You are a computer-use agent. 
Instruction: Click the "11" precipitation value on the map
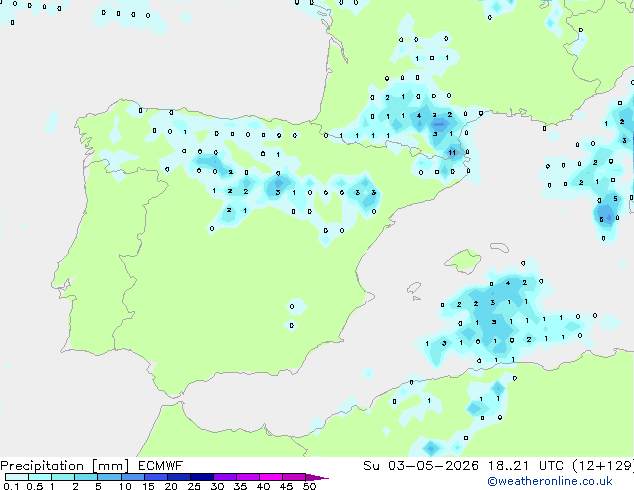[x=452, y=152]
